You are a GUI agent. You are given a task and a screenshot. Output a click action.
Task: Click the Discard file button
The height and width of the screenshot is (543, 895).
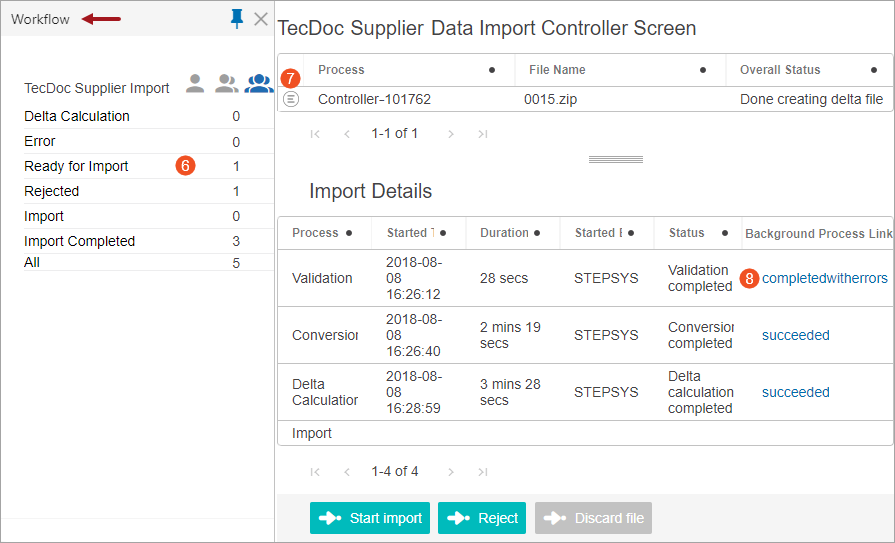tap(593, 518)
